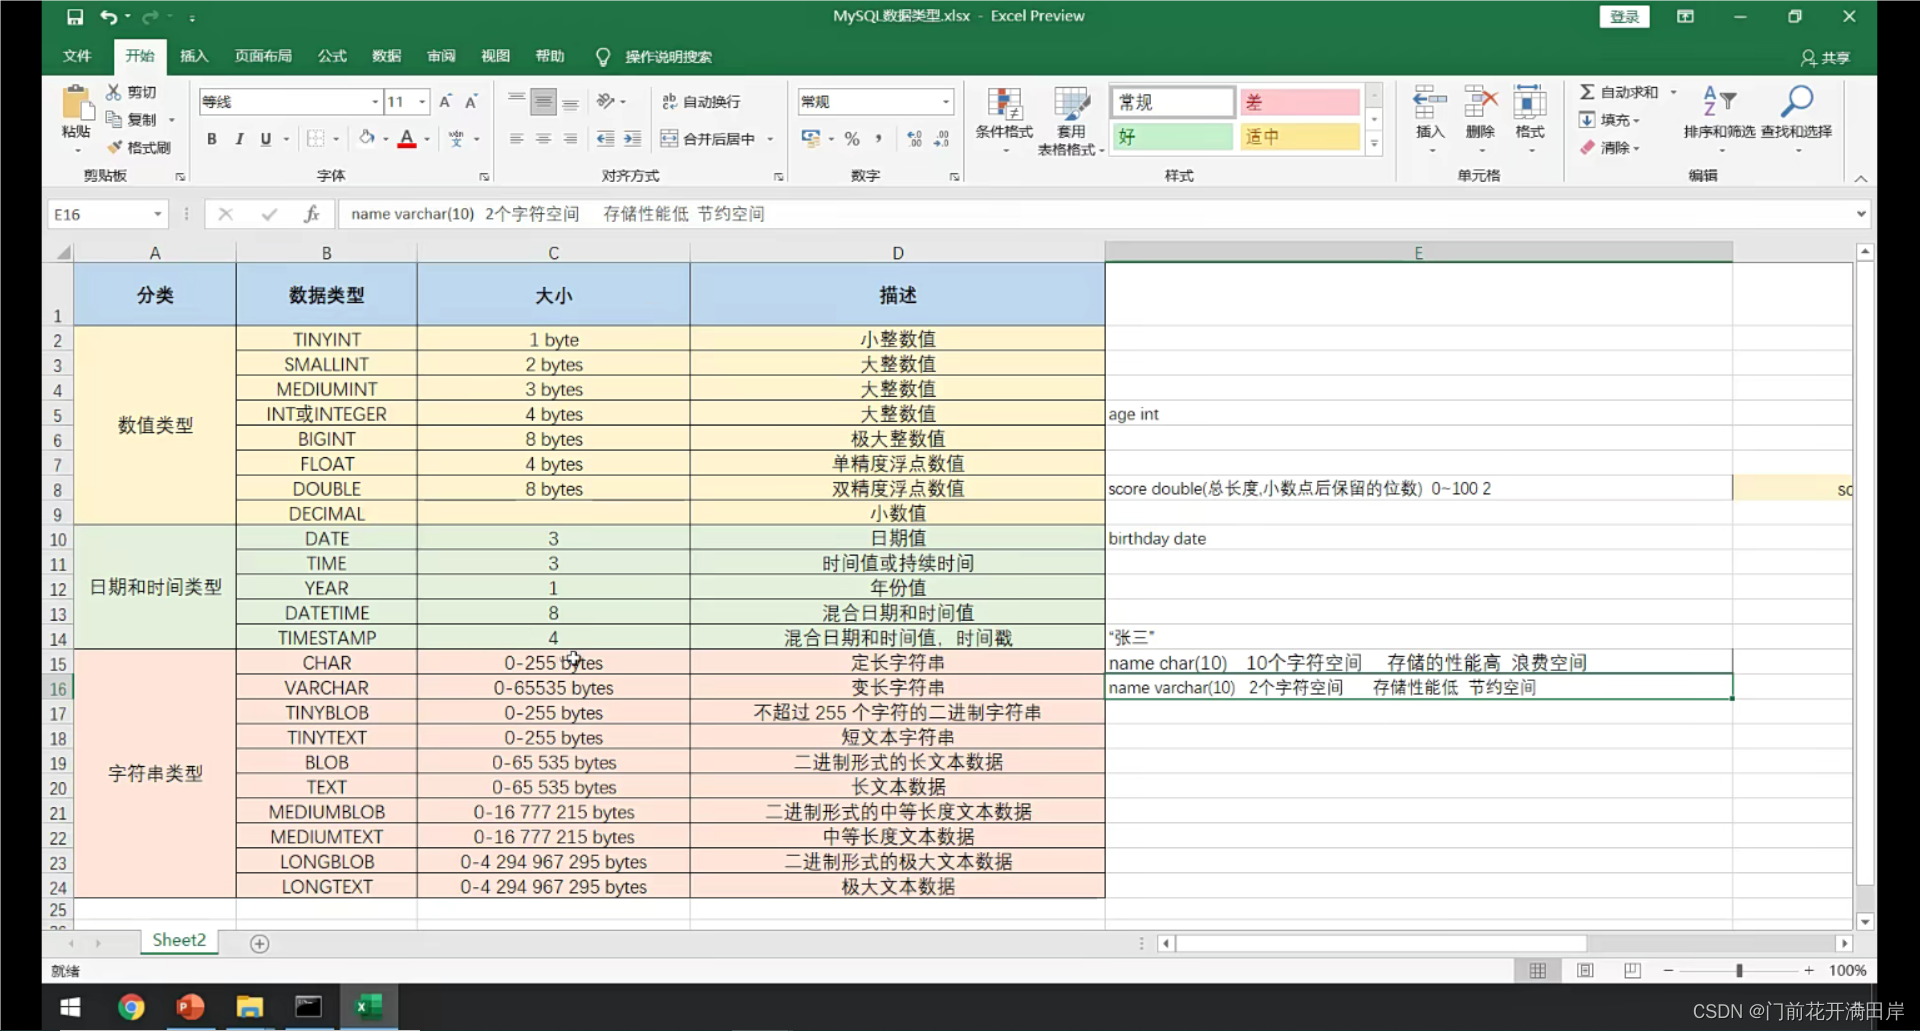Viewport: 1920px width, 1031px height.
Task: Toggle Align Right horizontal alignment
Action: click(x=570, y=139)
